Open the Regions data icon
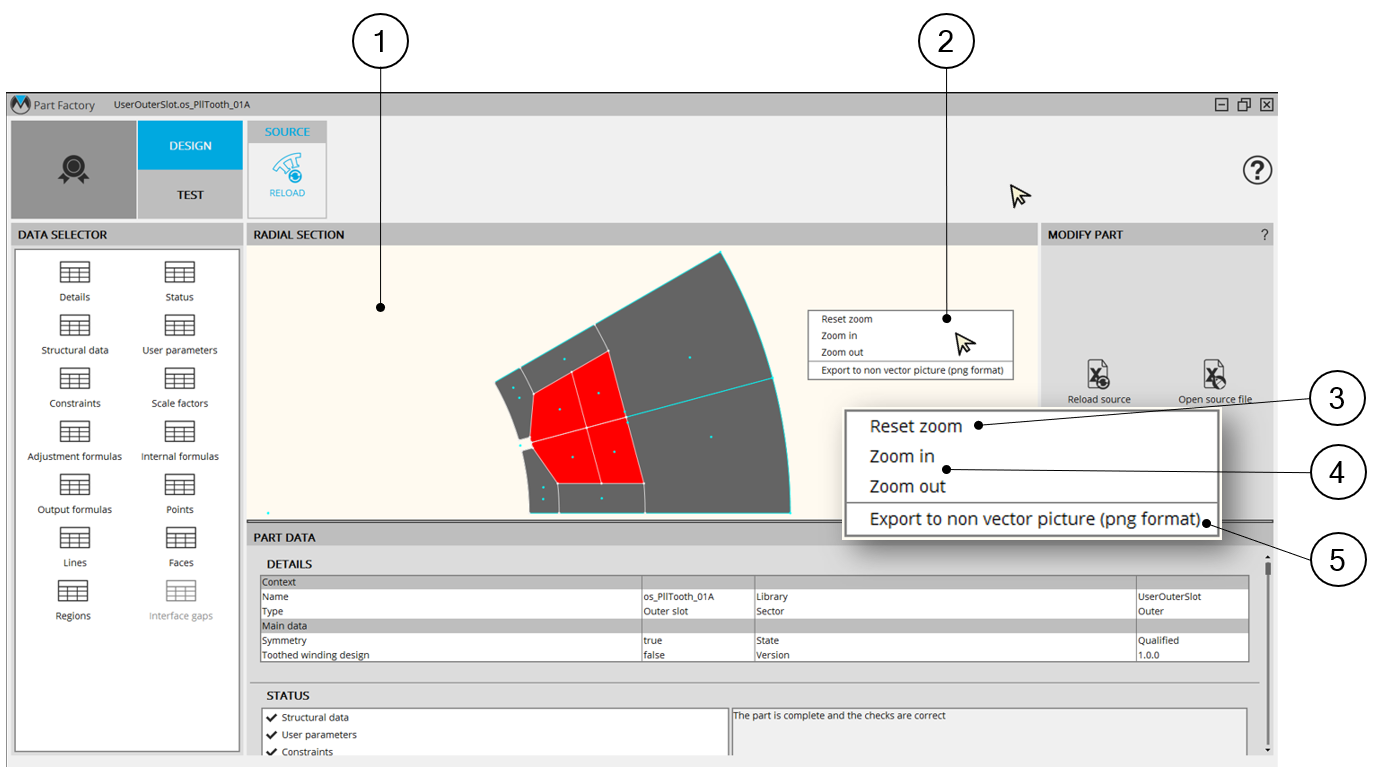This screenshot has width=1375, height=775. 75,591
